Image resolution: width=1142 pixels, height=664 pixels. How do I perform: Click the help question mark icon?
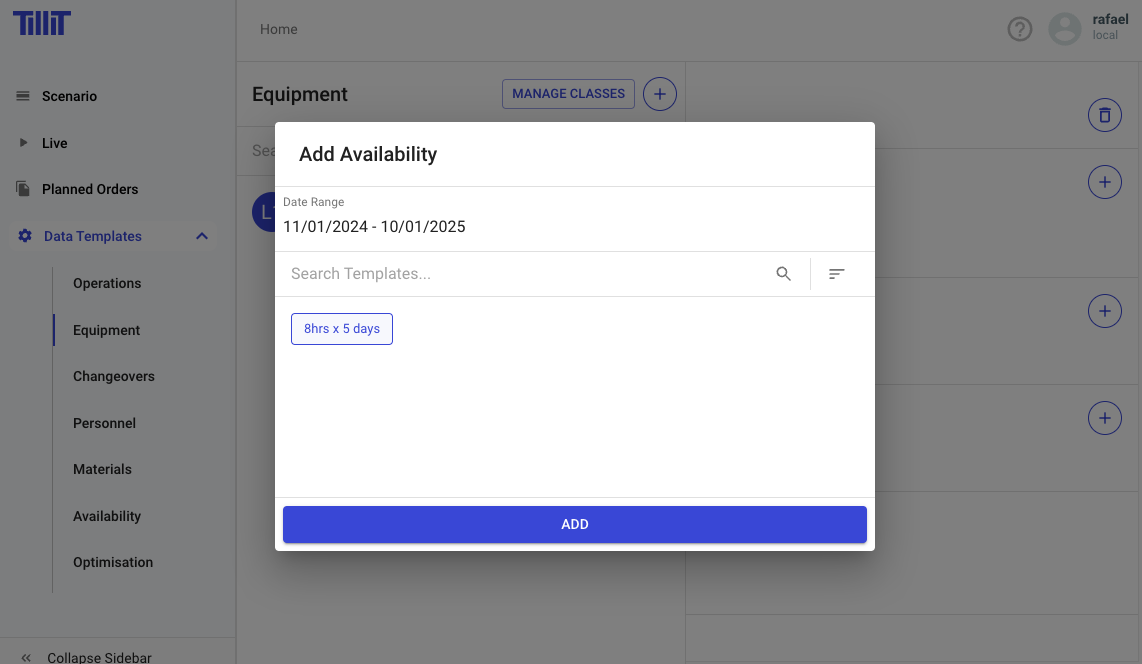[x=1019, y=29]
